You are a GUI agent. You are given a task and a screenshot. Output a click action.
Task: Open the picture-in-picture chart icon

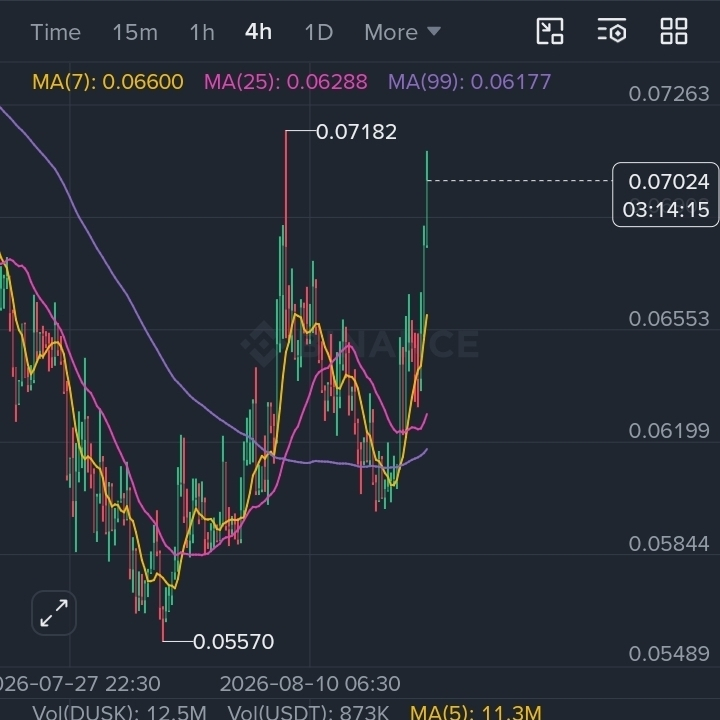tap(550, 31)
